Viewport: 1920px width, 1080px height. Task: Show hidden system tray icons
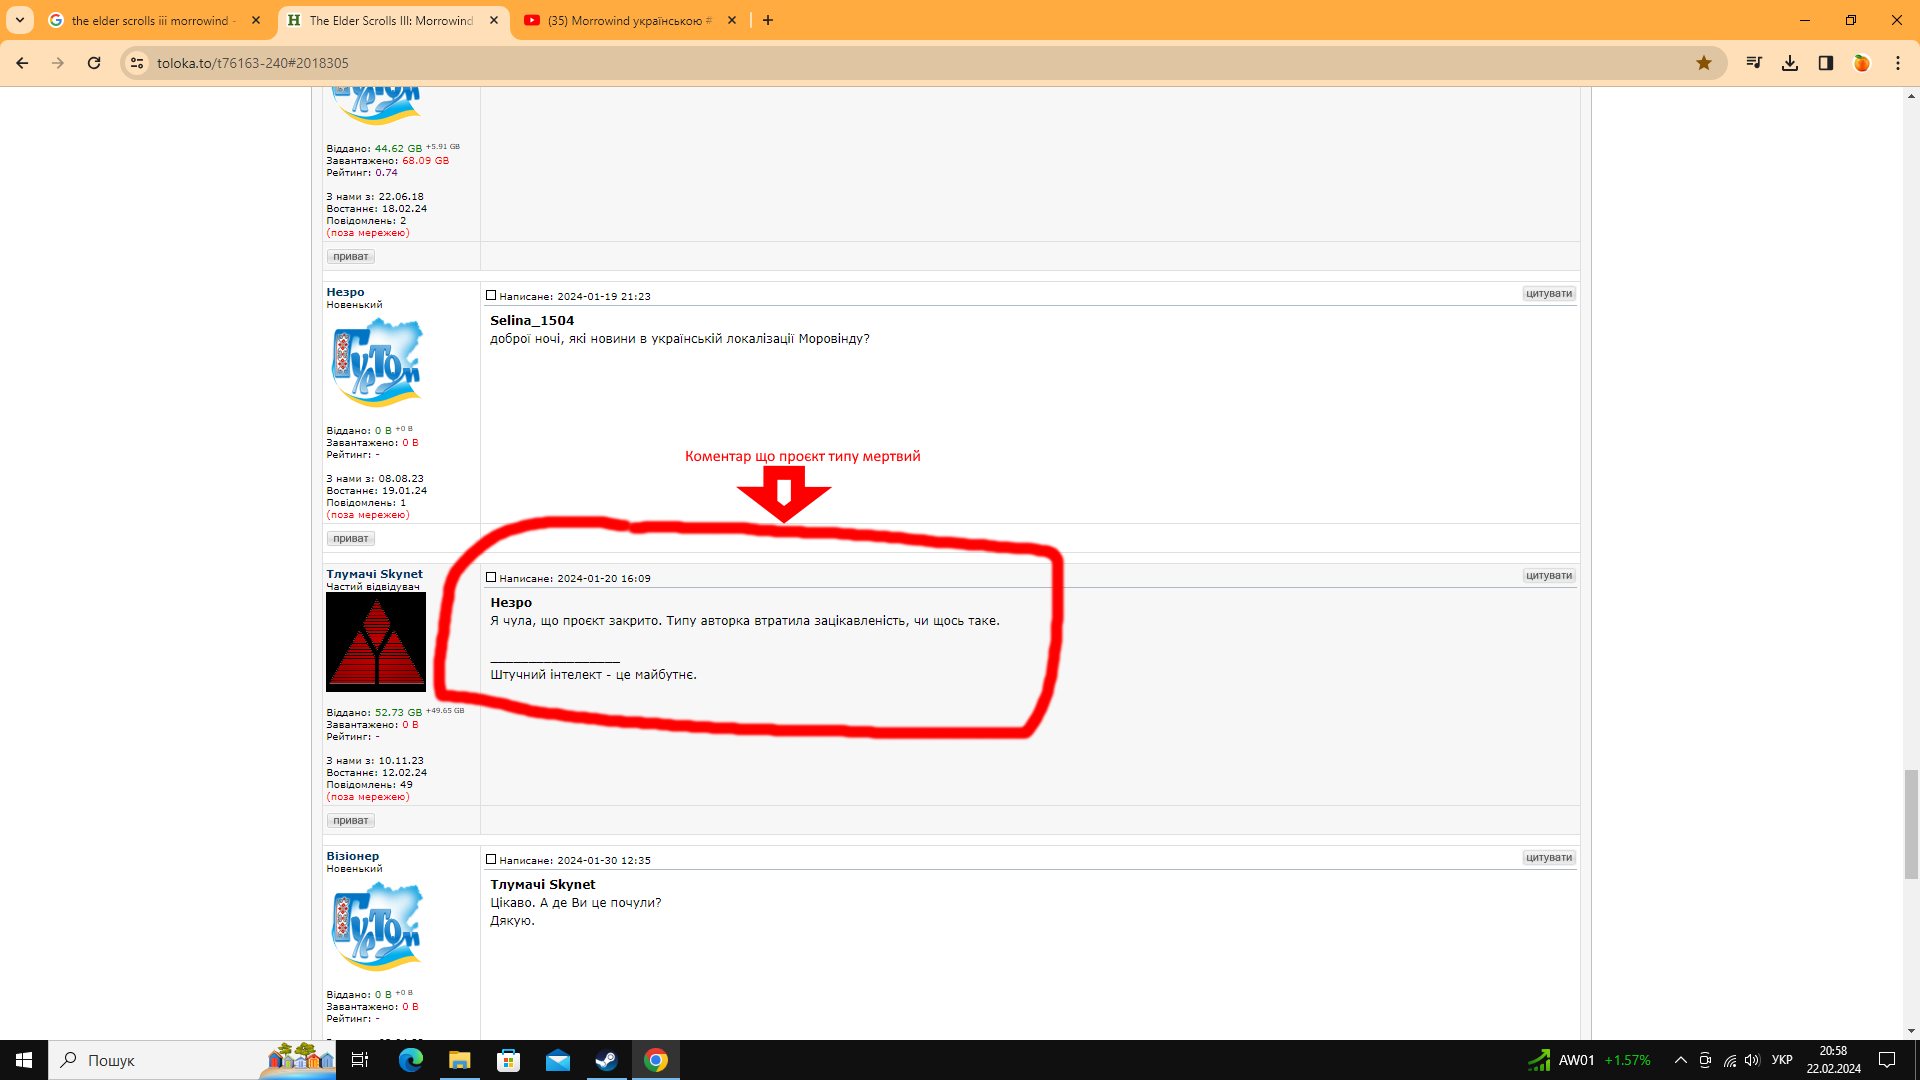1680,1060
